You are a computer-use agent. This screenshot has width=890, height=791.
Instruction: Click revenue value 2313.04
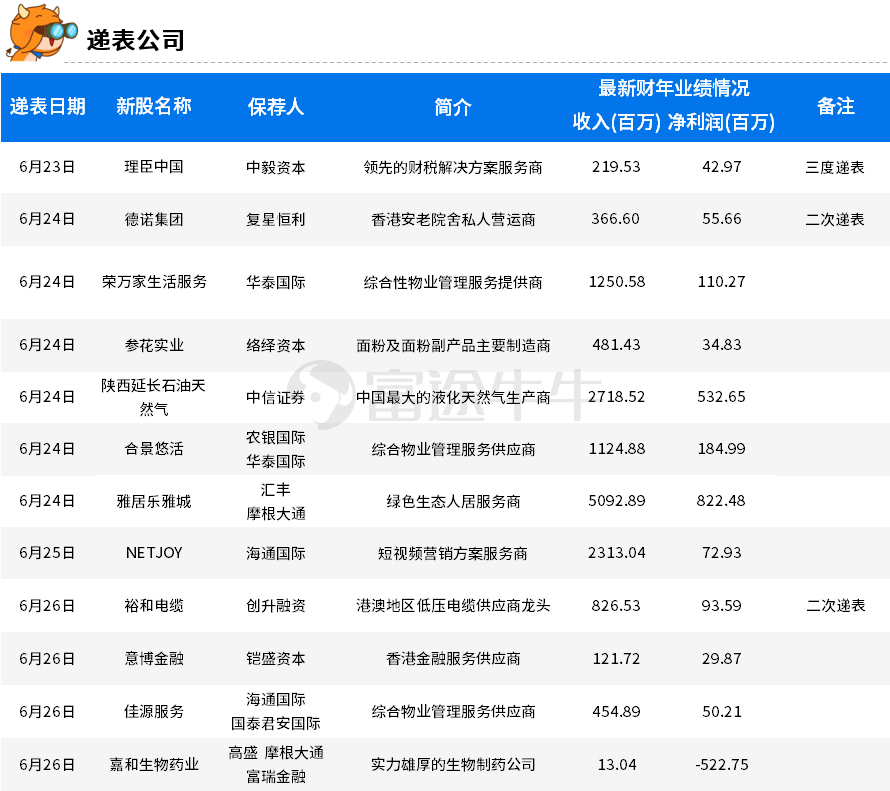616,553
